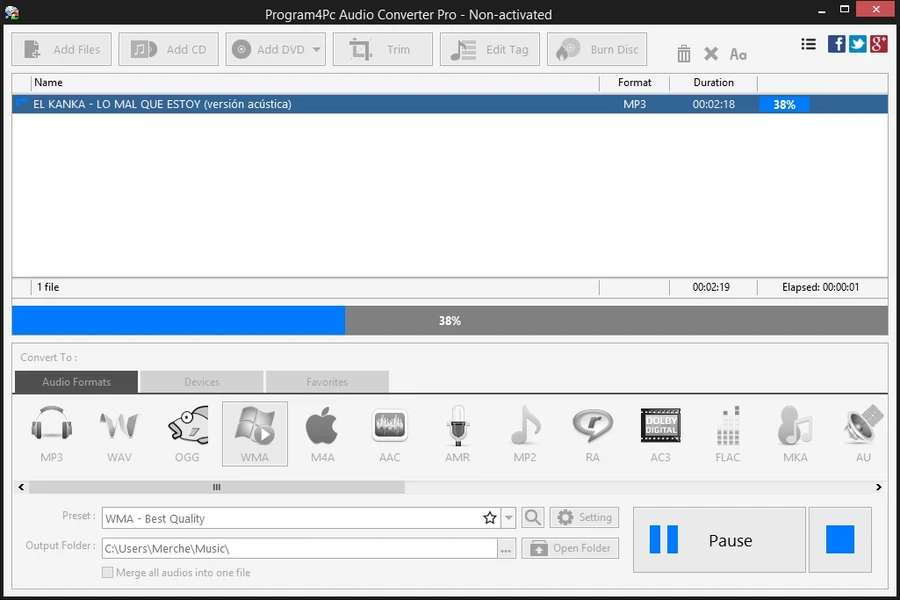Viewport: 900px width, 600px height.
Task: Select the AMR microphone format icon
Action: pyautogui.click(x=457, y=434)
